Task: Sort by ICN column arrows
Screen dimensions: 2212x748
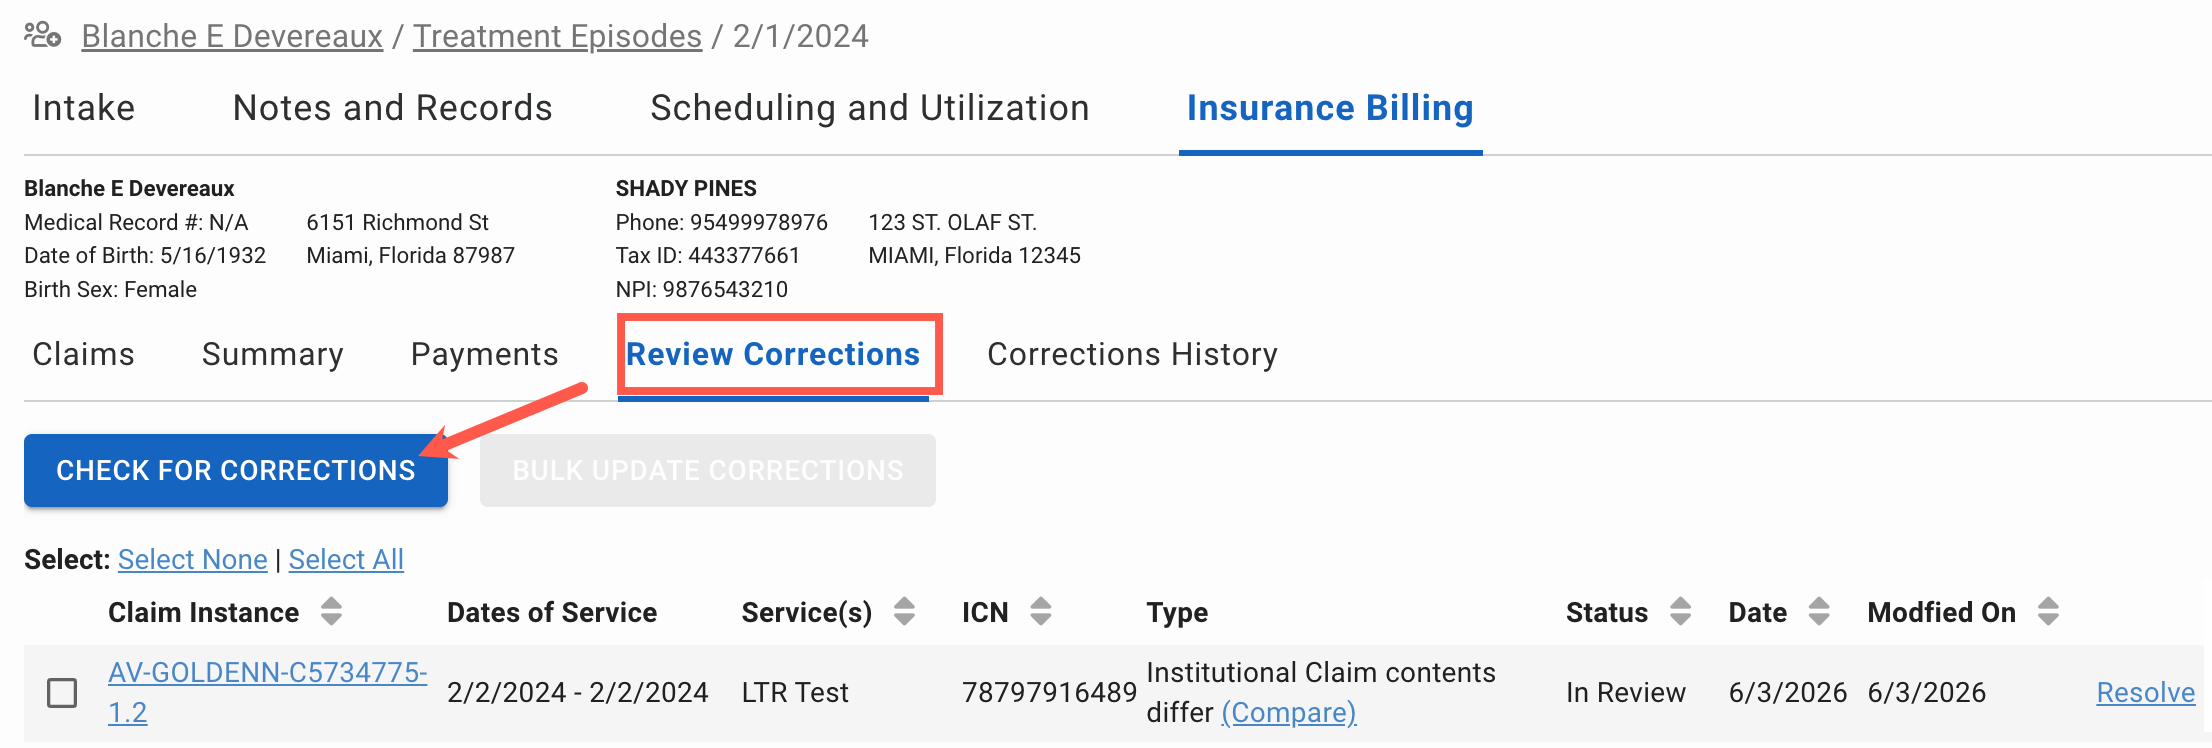Action: tap(1040, 611)
